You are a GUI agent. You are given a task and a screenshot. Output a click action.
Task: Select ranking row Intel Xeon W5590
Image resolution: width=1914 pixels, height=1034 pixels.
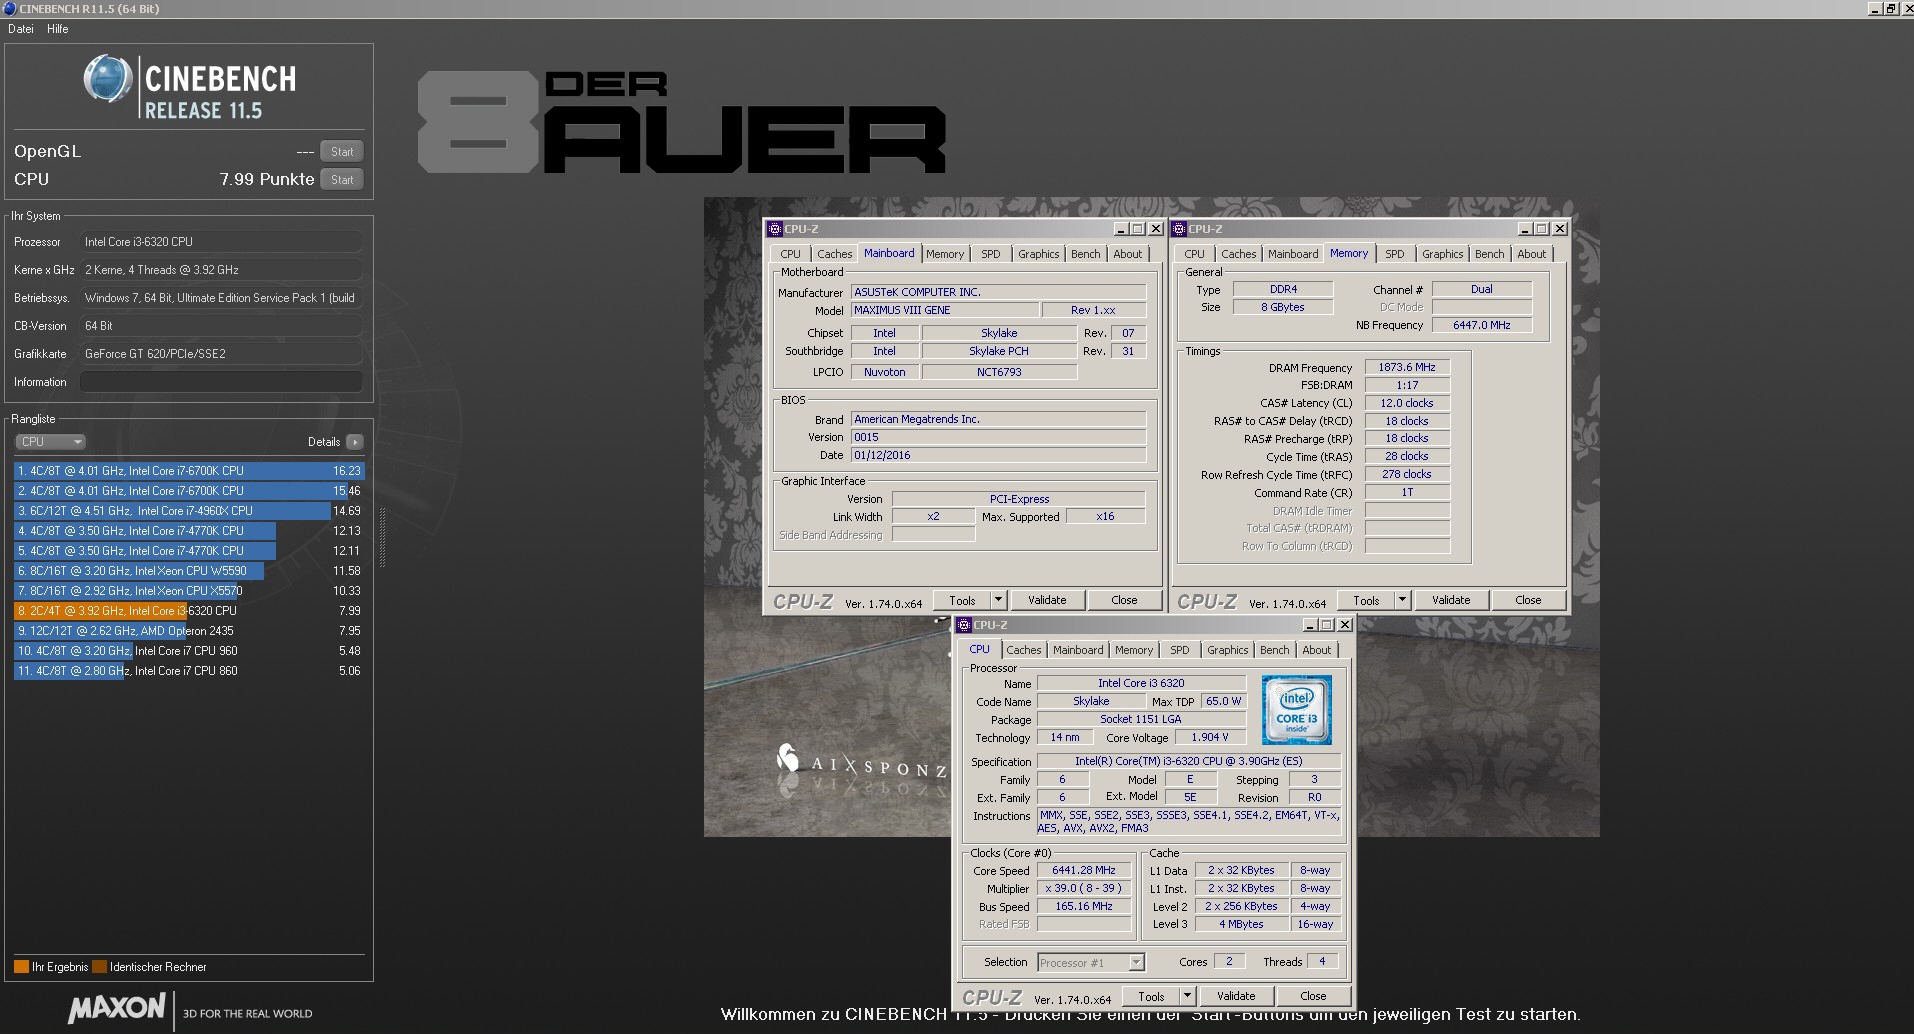[189, 571]
